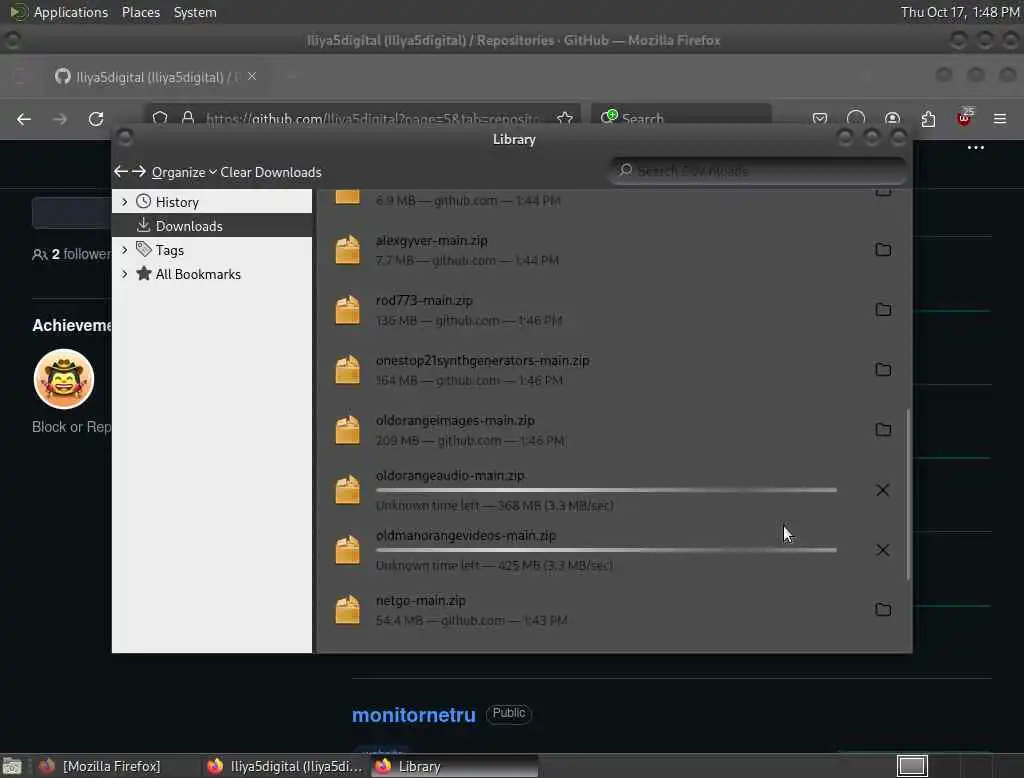Click netgo-main.zip archive icon
This screenshot has width=1024, height=778.
tap(347, 609)
